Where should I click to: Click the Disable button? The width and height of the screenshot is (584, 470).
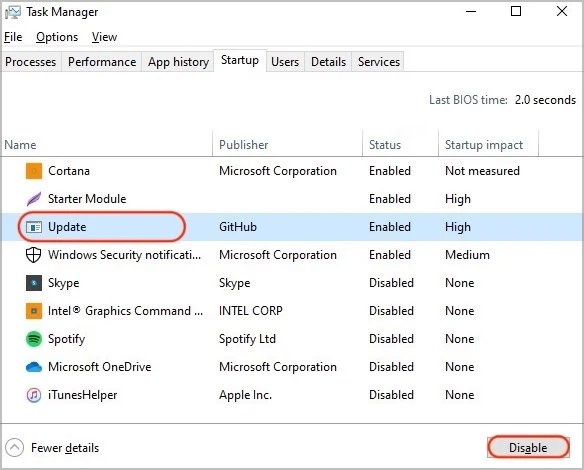pyautogui.click(x=528, y=447)
